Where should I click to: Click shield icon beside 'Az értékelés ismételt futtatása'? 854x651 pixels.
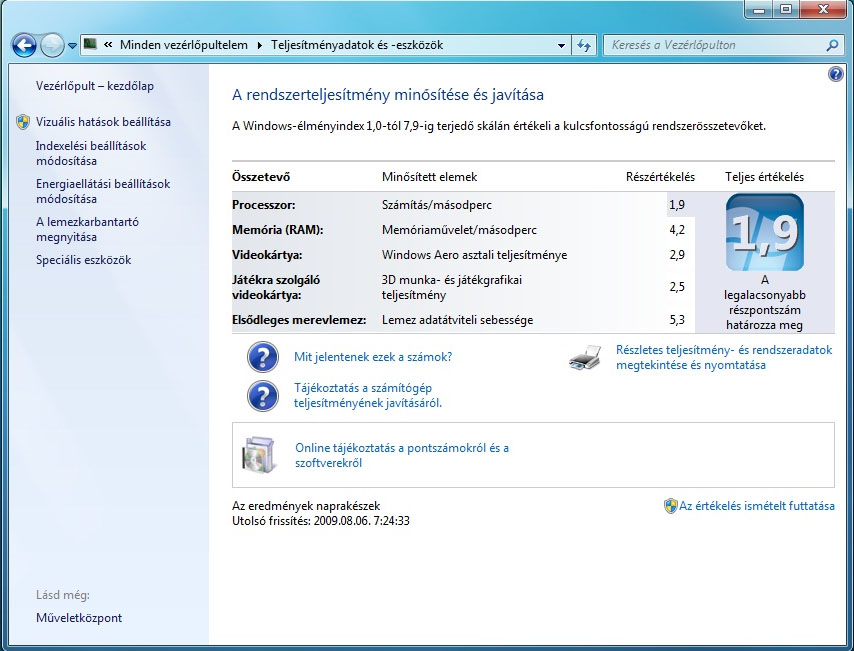(x=670, y=506)
